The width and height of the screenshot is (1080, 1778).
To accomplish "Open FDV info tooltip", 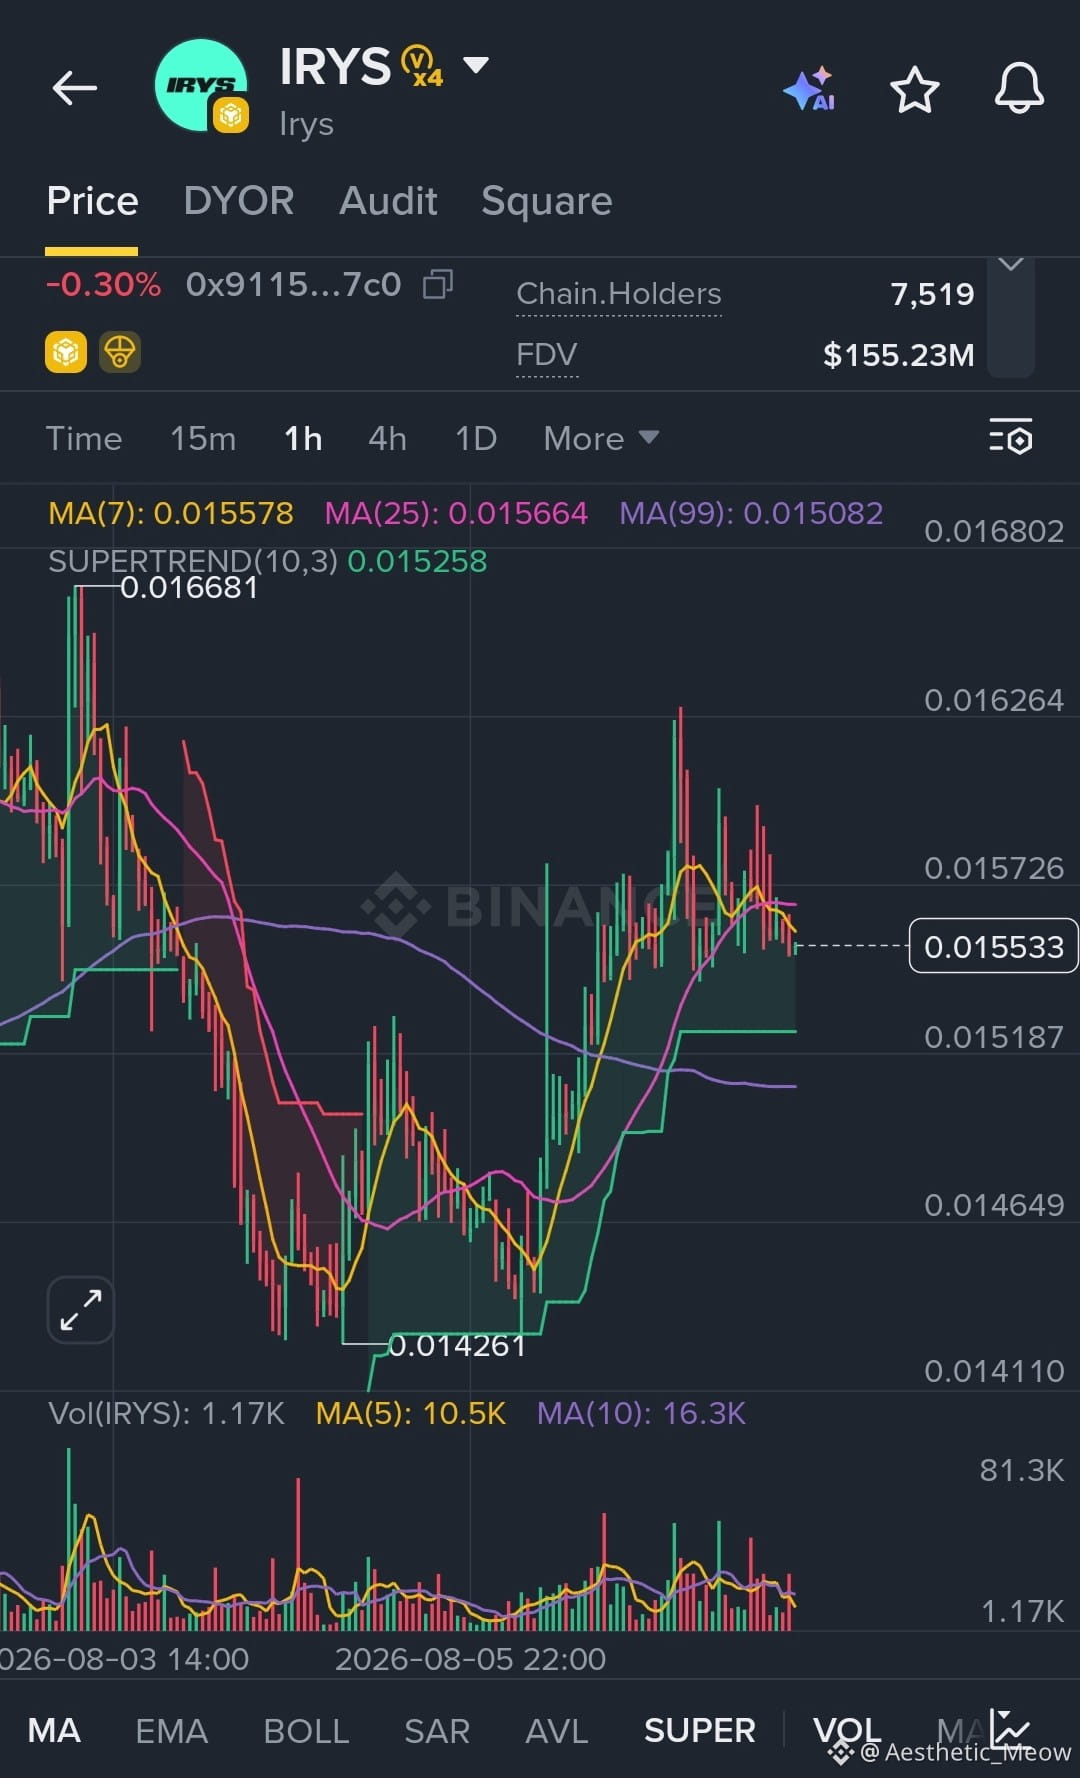I will pos(547,355).
